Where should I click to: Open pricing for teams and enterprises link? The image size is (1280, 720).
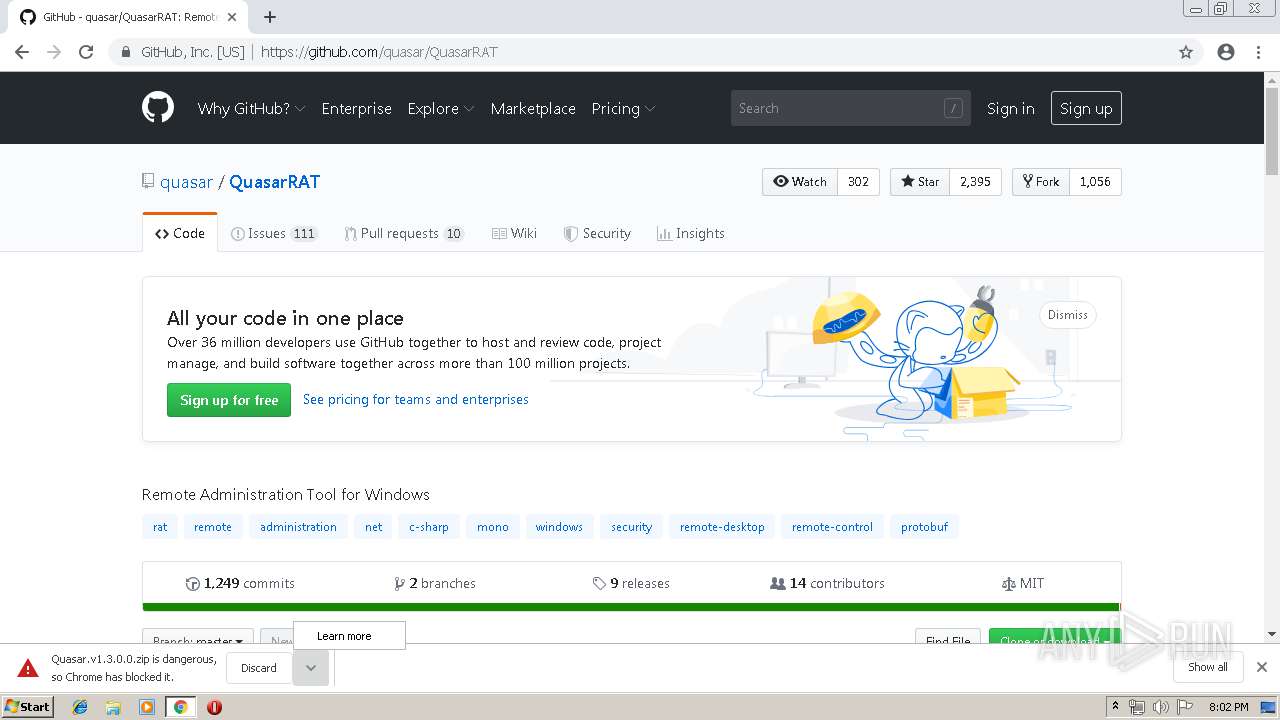(x=416, y=399)
